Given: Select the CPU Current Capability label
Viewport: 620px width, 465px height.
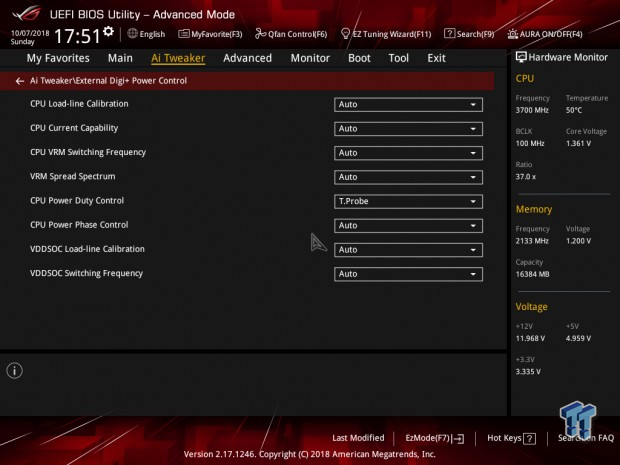Looking at the screenshot, I should tap(74, 128).
